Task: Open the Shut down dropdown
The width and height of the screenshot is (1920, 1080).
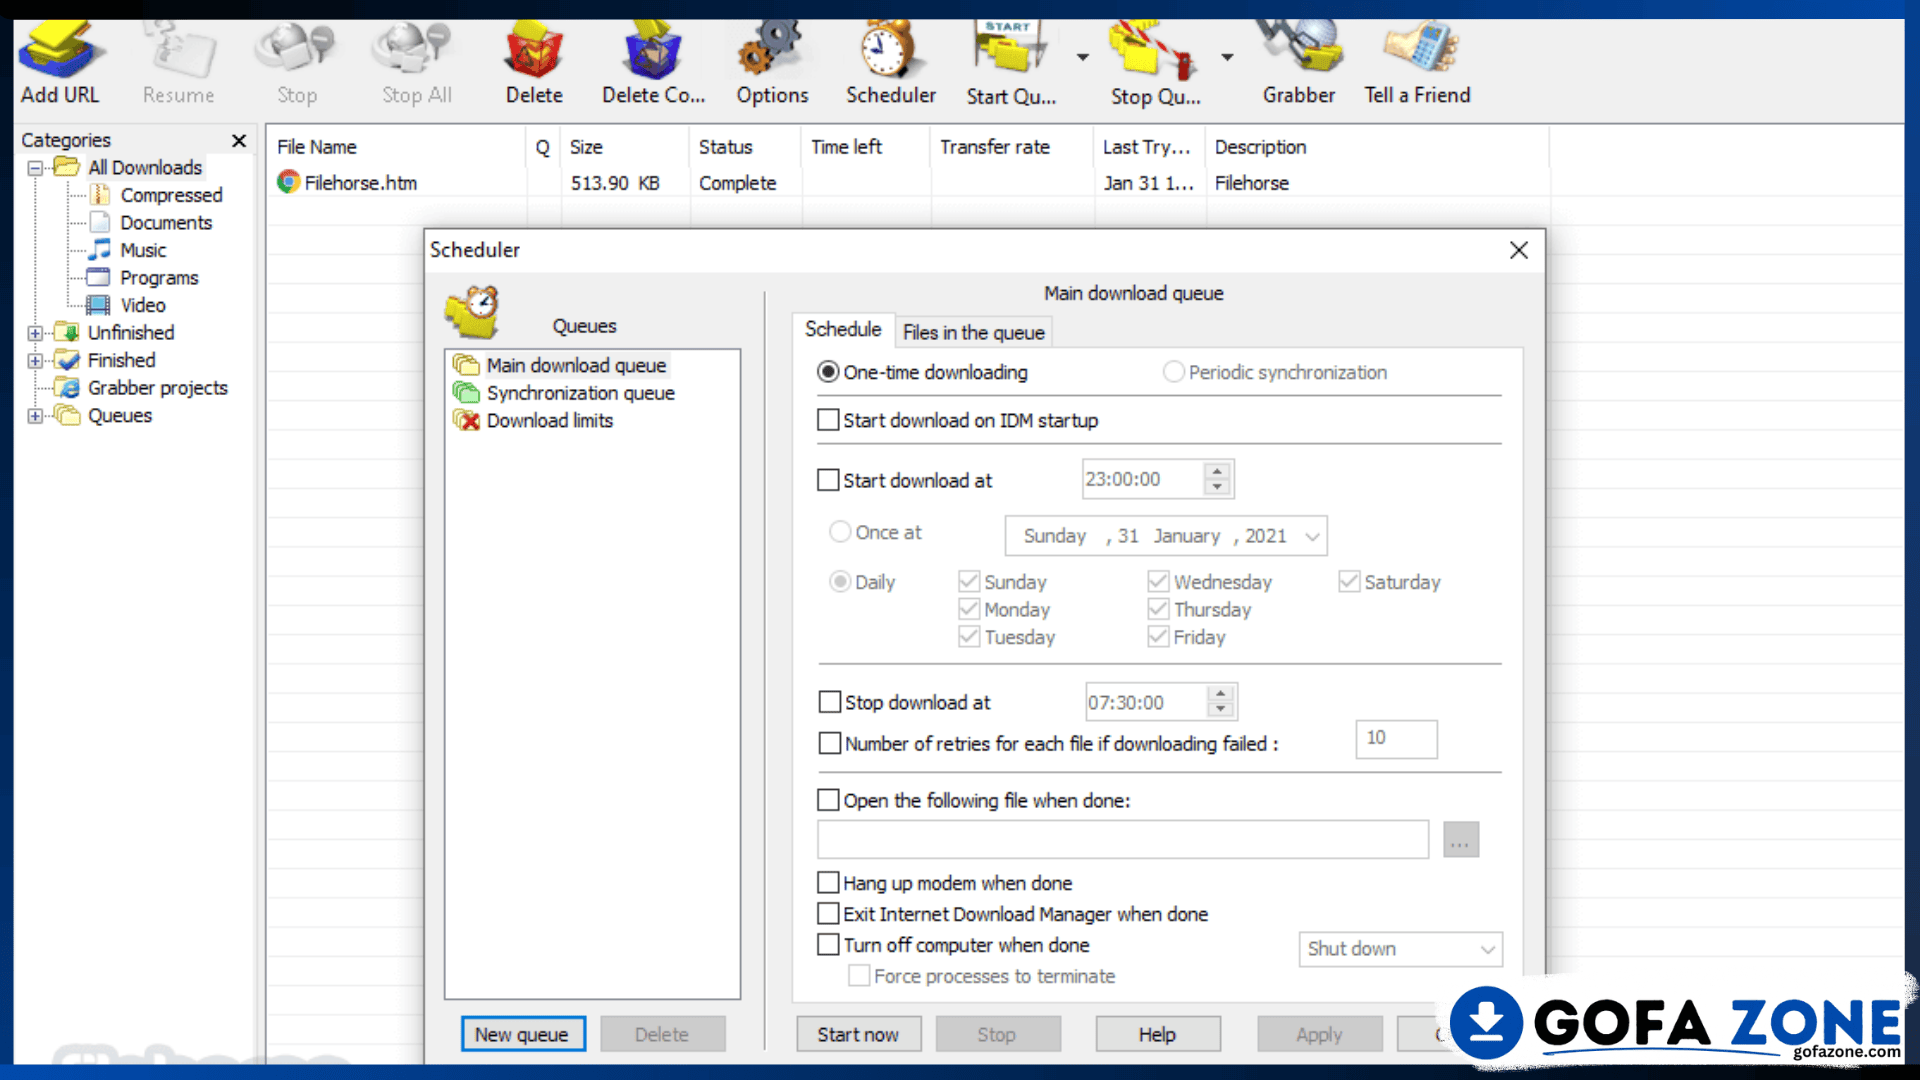Action: pos(1488,949)
